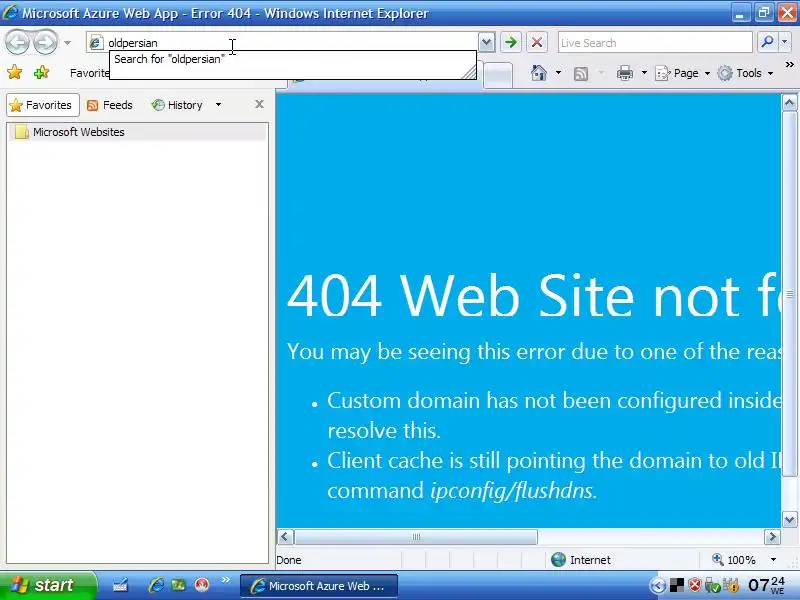Click the zoom level magnifier icon
Image resolution: width=800 pixels, height=600 pixels.
(717, 560)
